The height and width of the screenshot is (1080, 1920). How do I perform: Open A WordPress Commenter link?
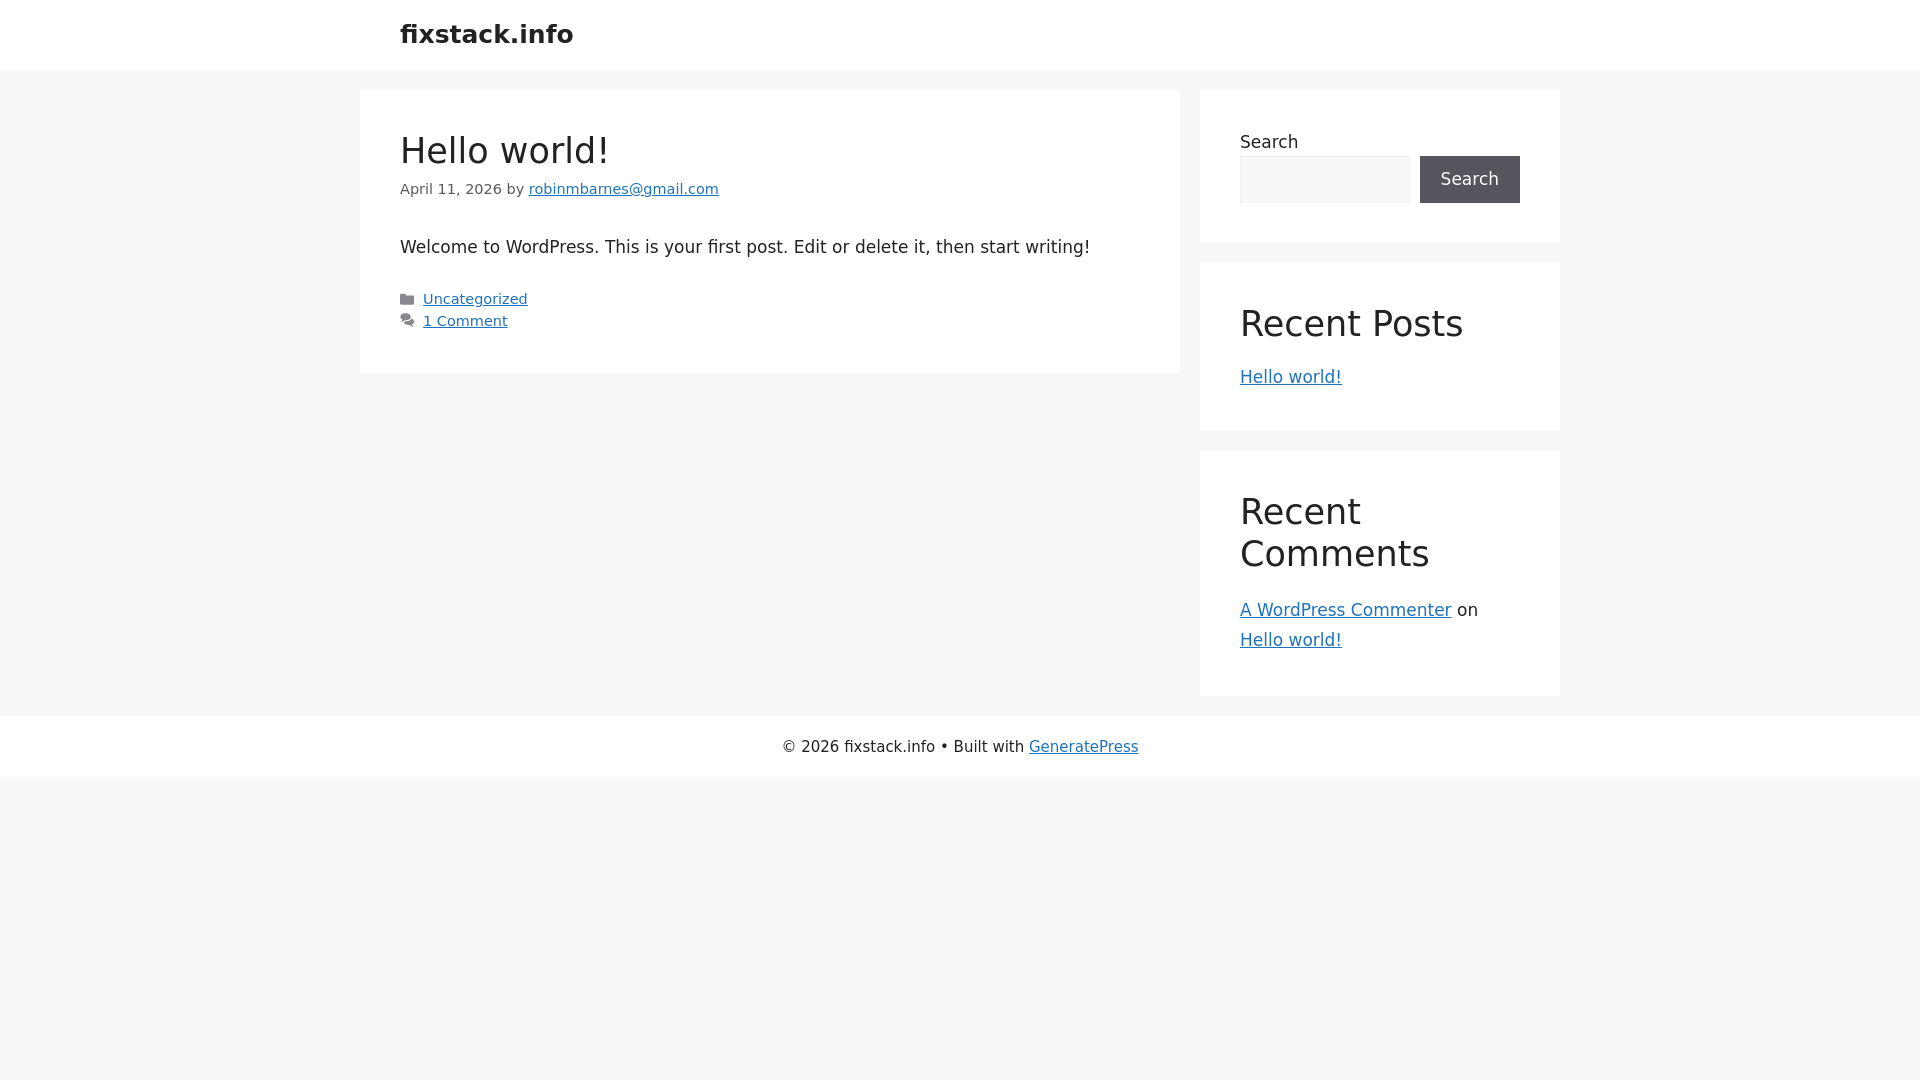click(1345, 610)
